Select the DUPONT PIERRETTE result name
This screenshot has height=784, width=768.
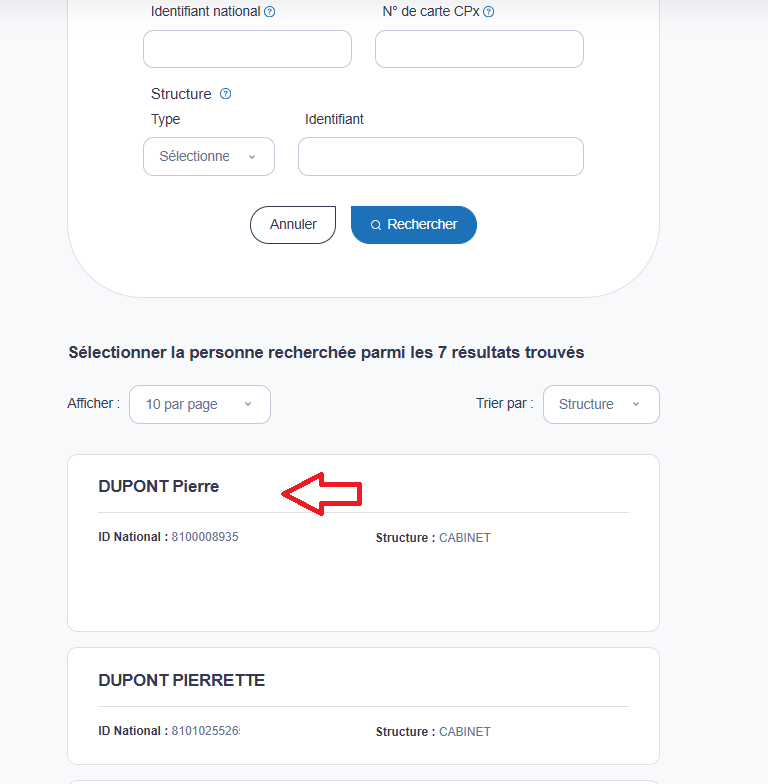182,680
